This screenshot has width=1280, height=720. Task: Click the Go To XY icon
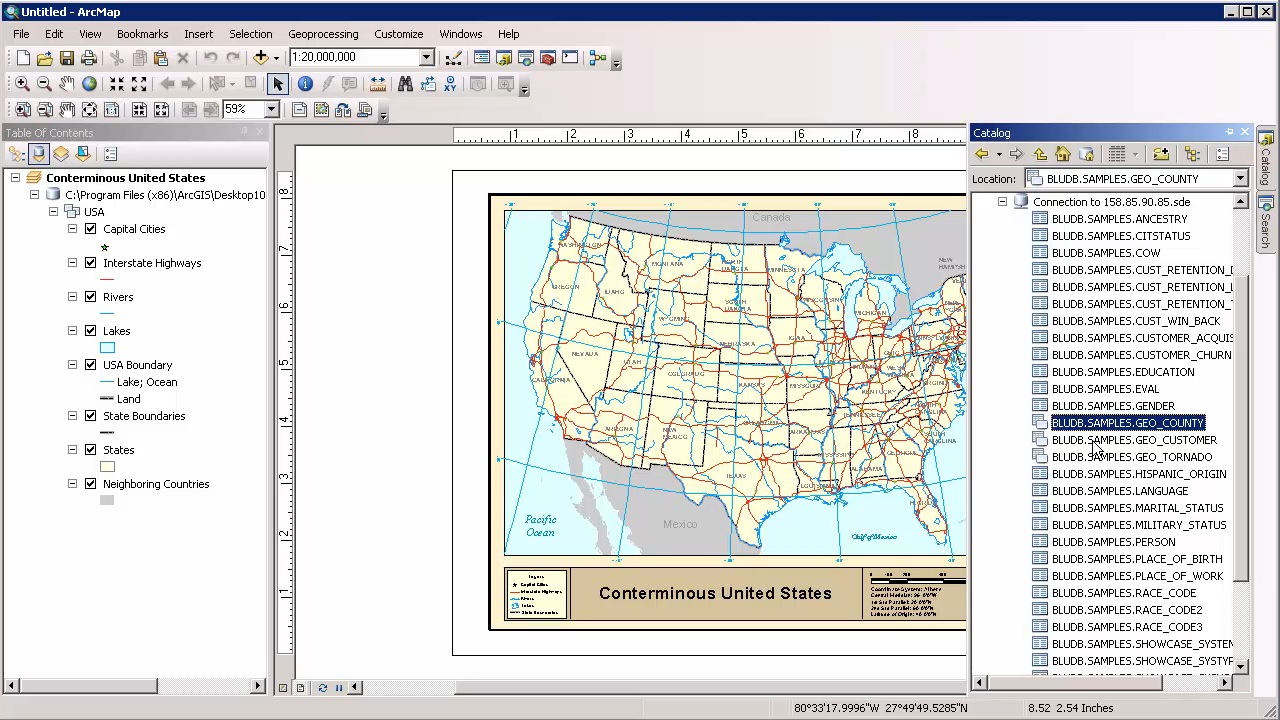pos(450,84)
